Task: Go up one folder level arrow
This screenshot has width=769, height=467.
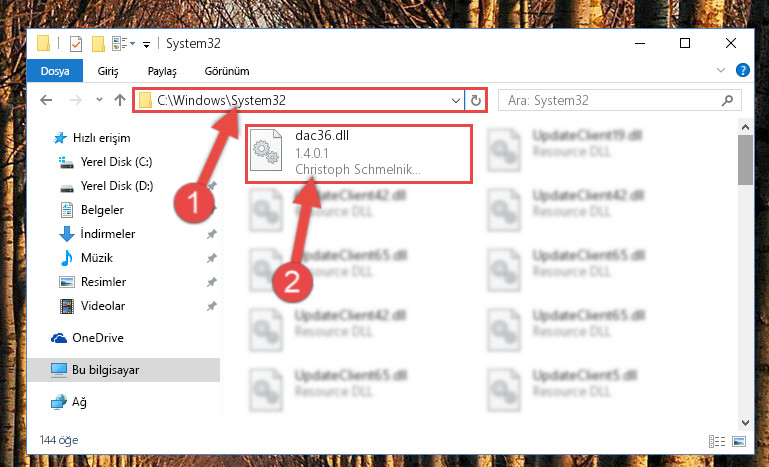Action: [x=120, y=100]
